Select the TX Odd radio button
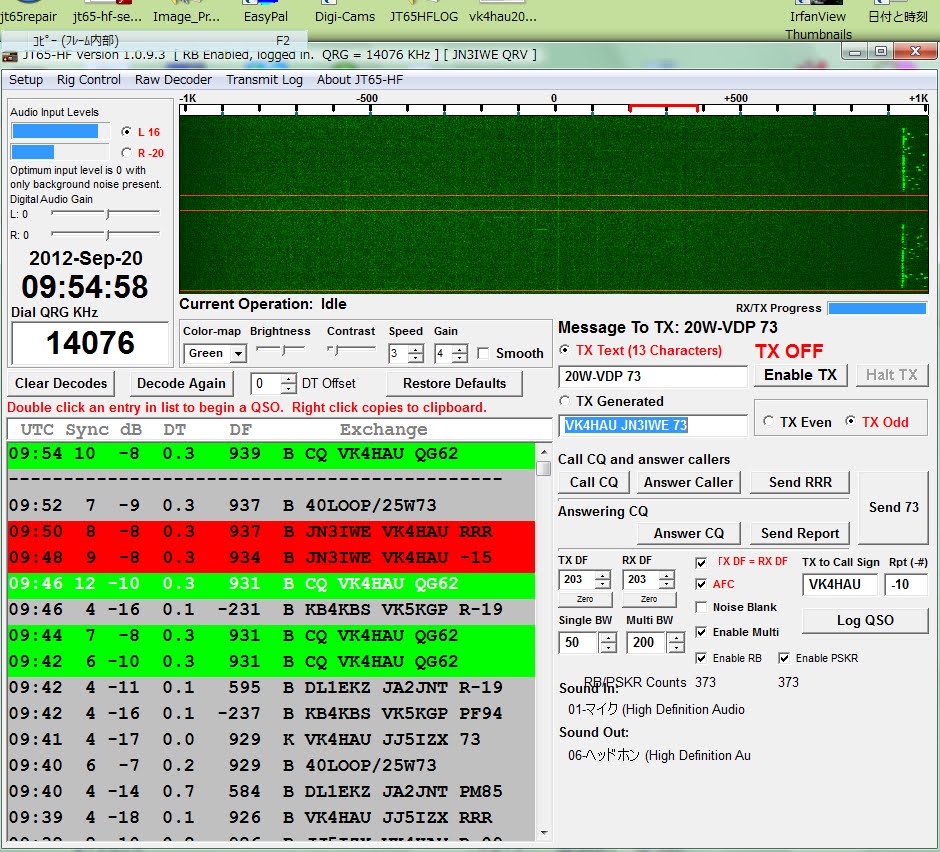Image resolution: width=940 pixels, height=852 pixels. click(x=850, y=422)
